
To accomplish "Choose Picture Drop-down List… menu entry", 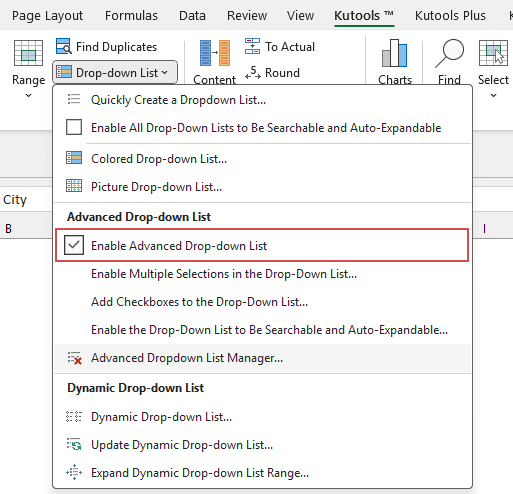I will [263, 187].
